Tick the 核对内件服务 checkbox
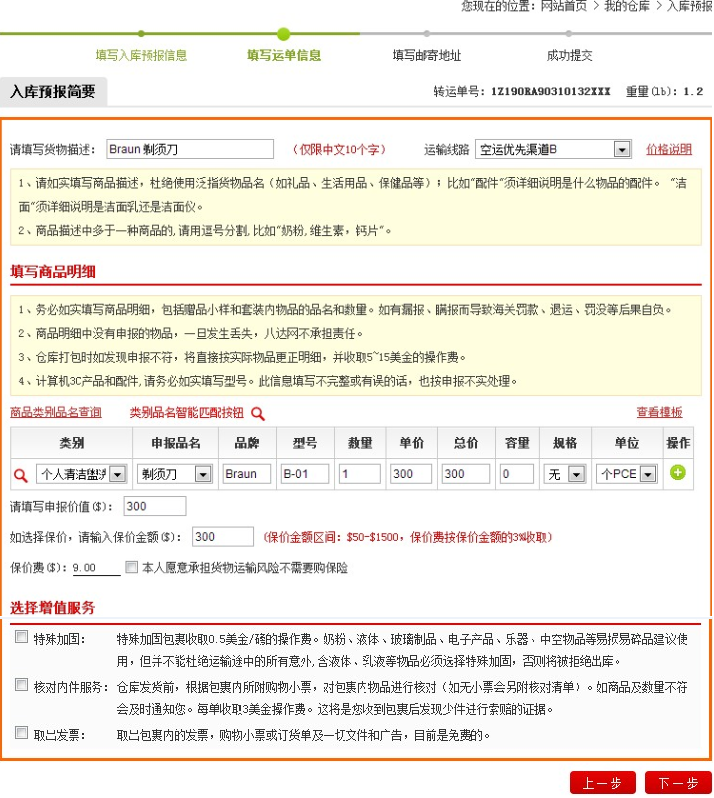Image resolution: width=714 pixels, height=798 pixels. coord(22,686)
